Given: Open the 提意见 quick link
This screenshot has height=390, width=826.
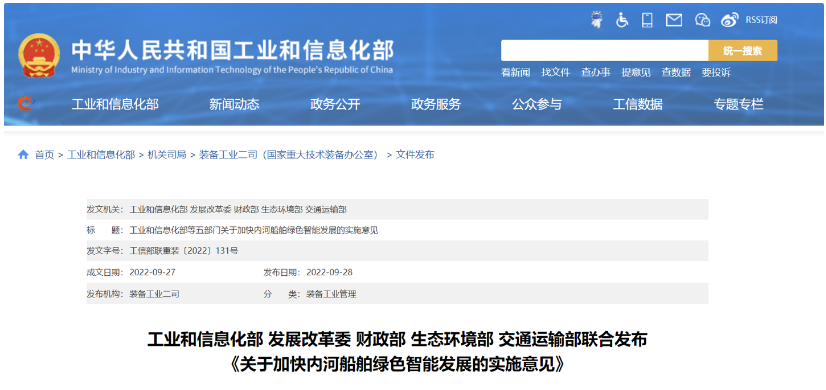Looking at the screenshot, I should 636,73.
